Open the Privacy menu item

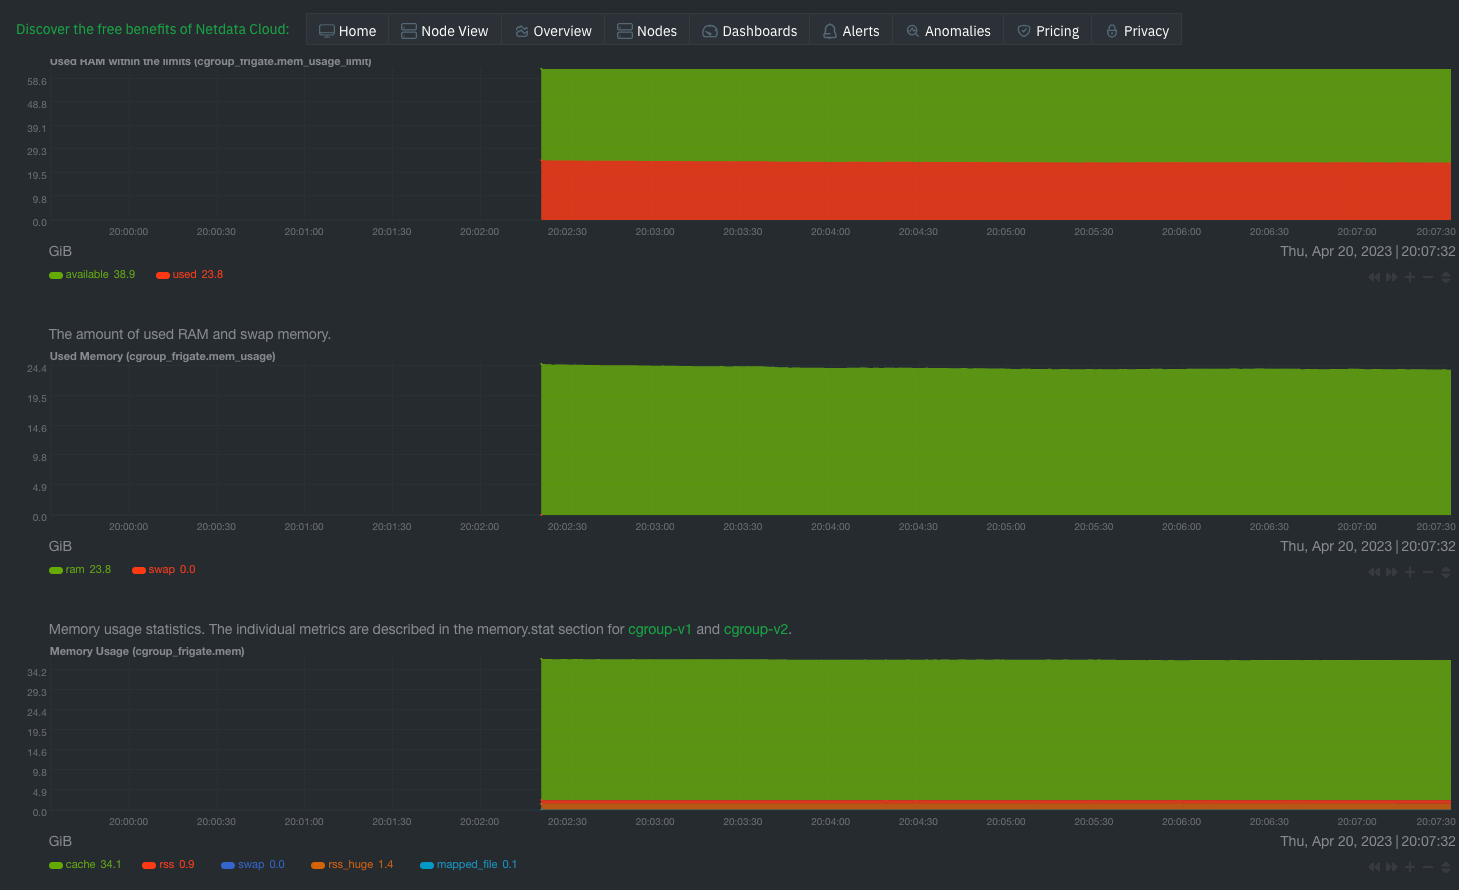[x=1137, y=30]
